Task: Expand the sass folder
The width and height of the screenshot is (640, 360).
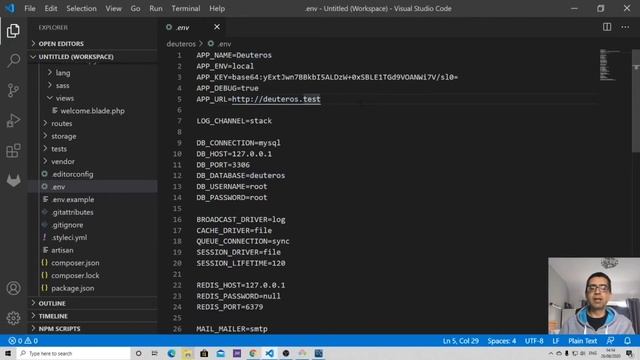Action: (x=93, y=85)
